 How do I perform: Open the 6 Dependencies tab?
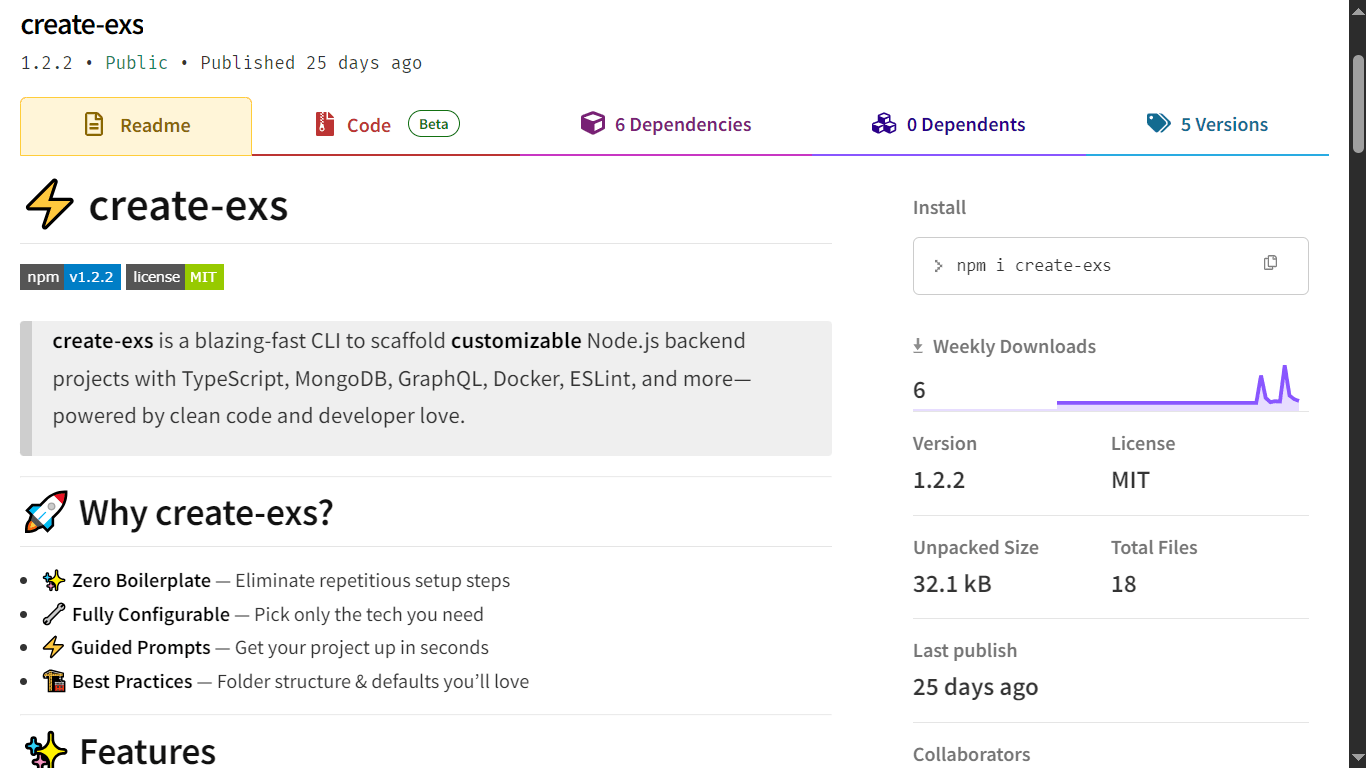click(666, 125)
